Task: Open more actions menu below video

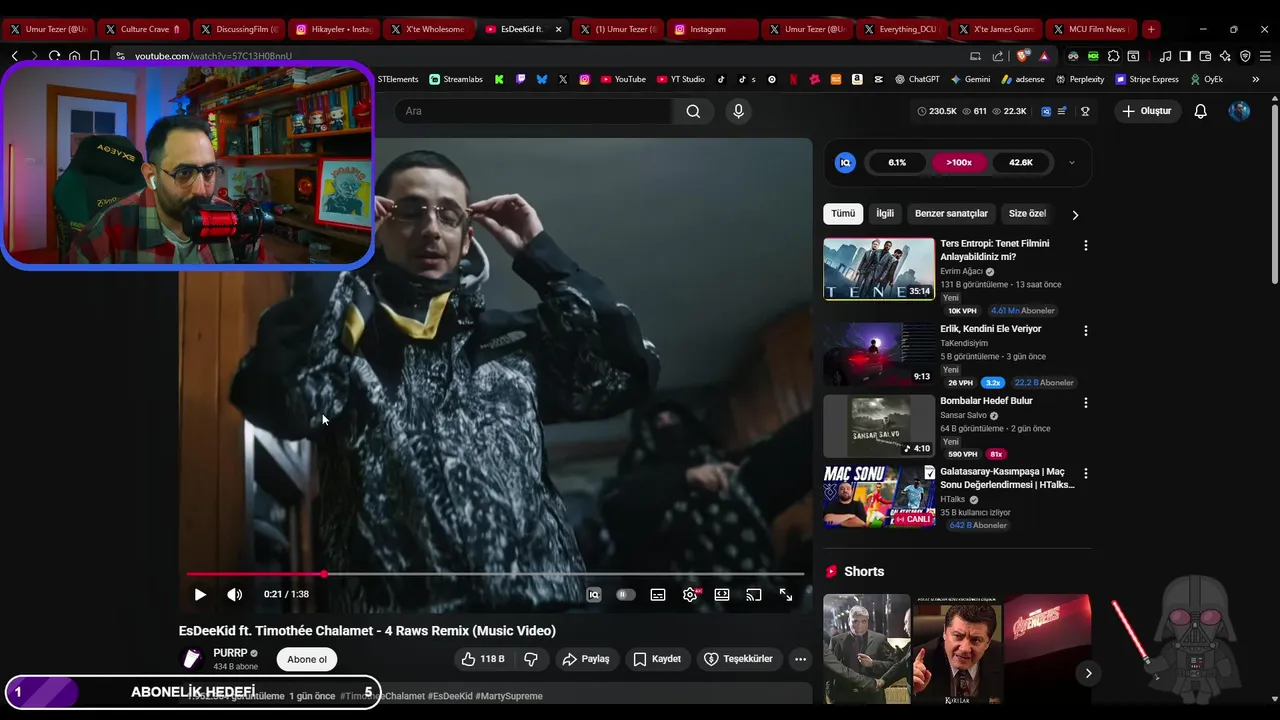Action: pyautogui.click(x=800, y=659)
